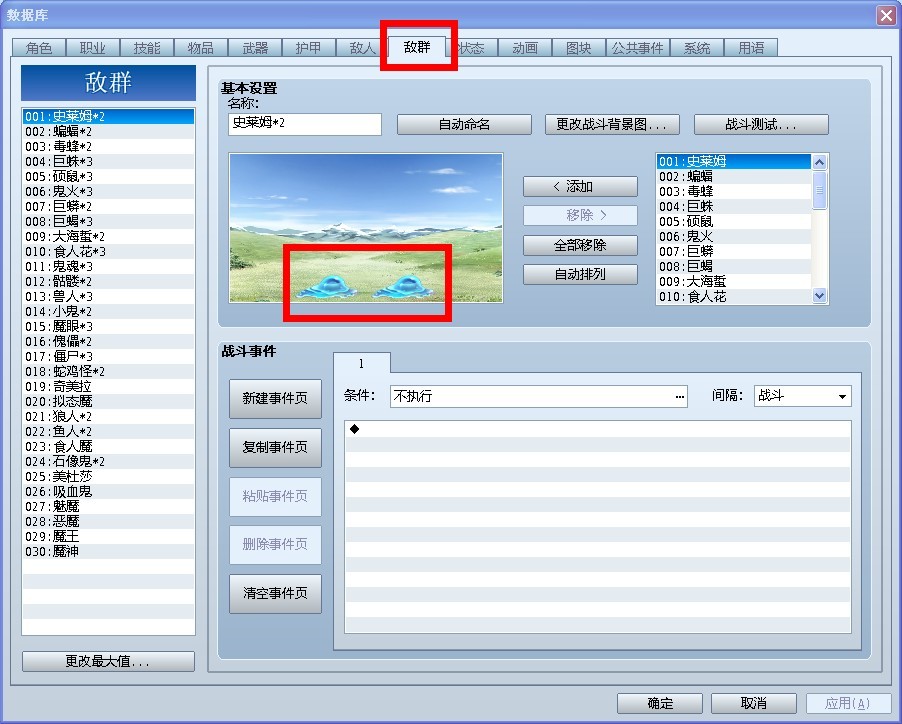Confirm with the 确定 button
This screenshot has width=902, height=724.
pos(660,703)
